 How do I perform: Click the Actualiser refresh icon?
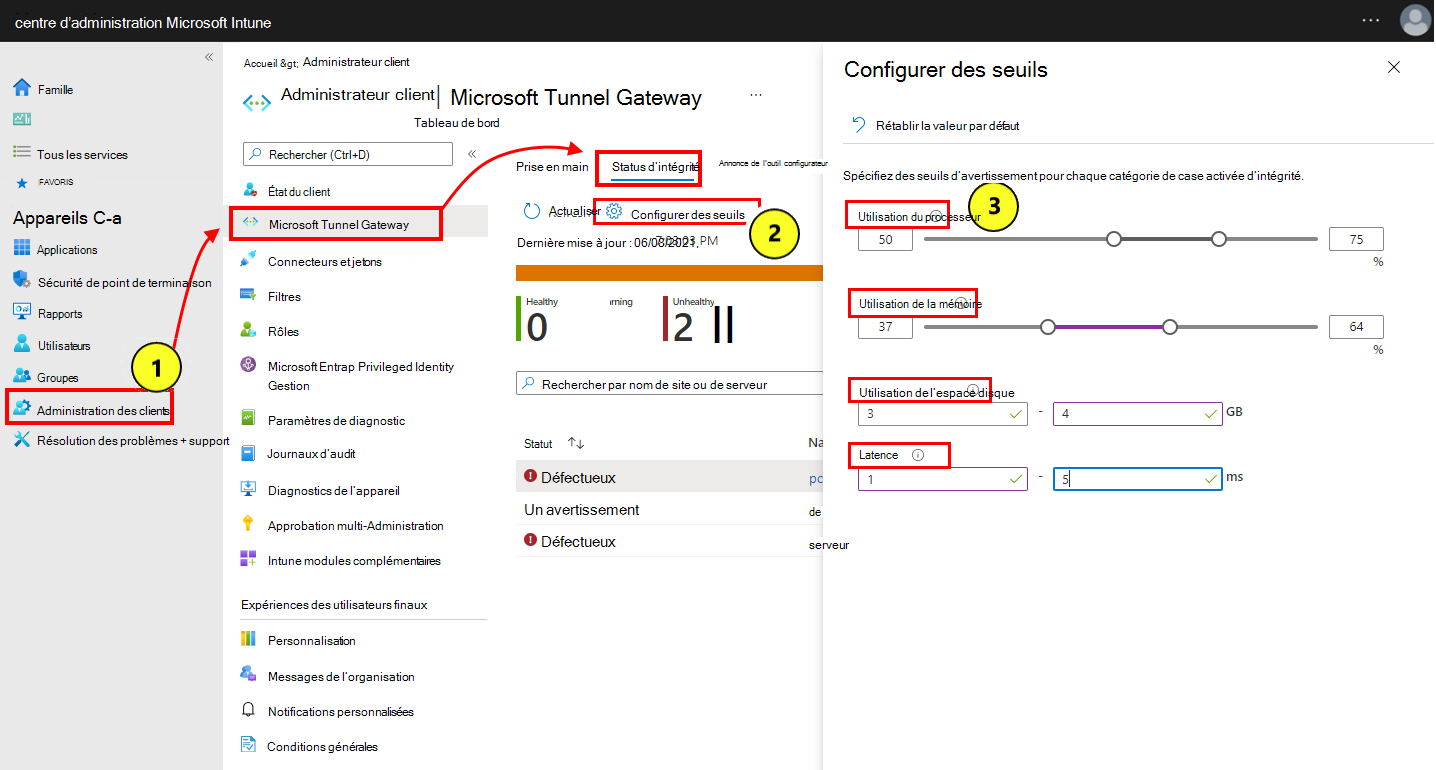[x=534, y=211]
